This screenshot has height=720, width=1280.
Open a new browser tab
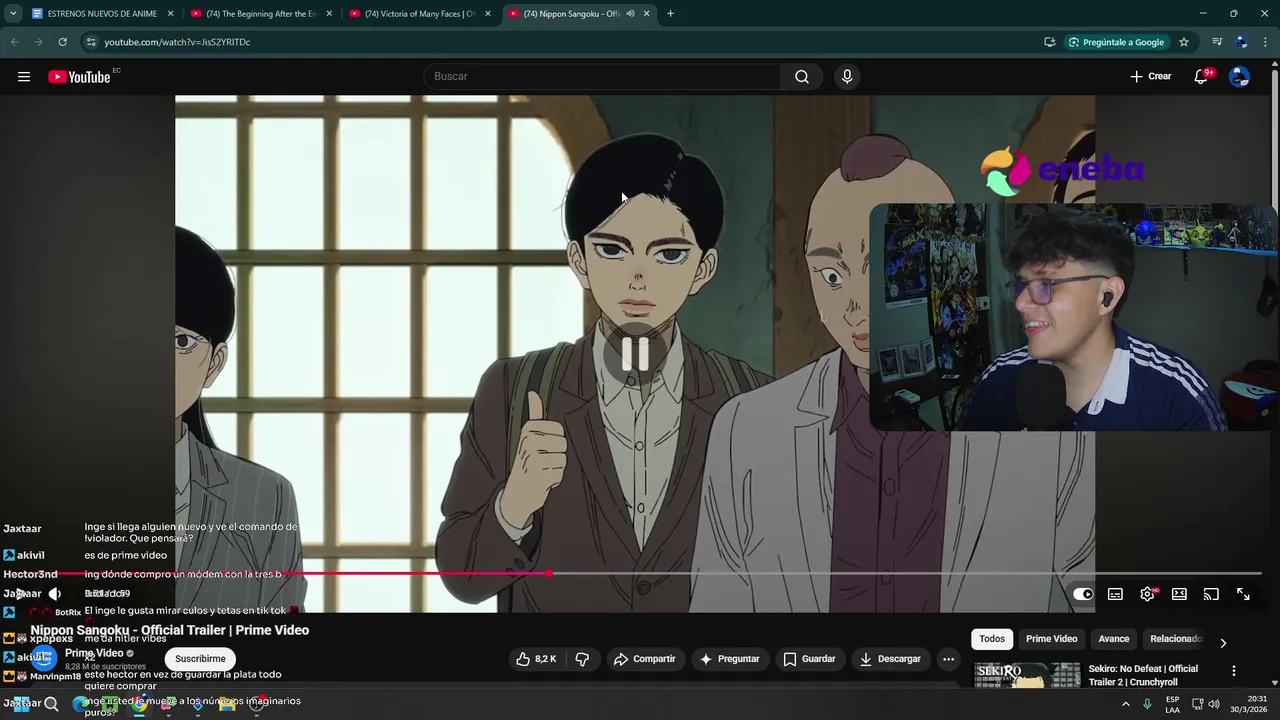670,14
